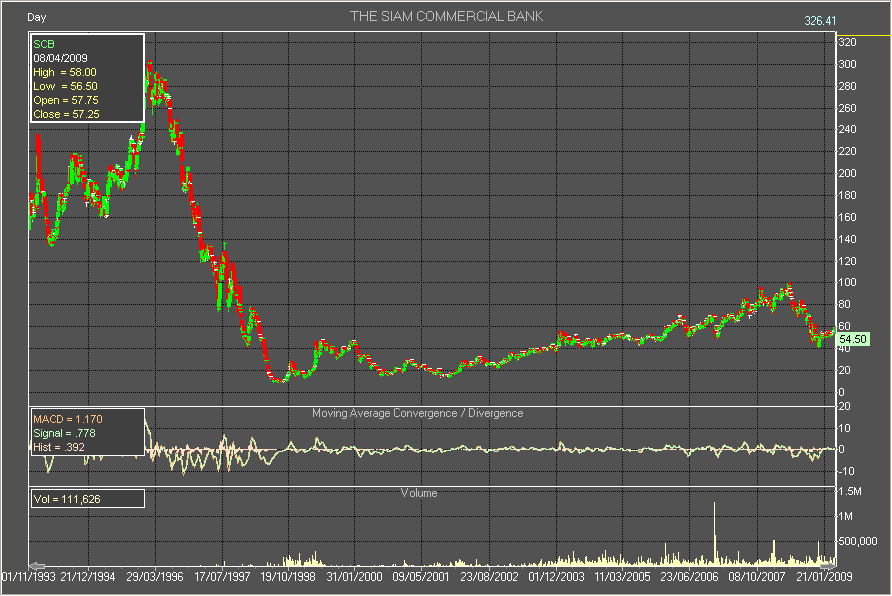Click the Hist = .392 reading

pos(59,448)
